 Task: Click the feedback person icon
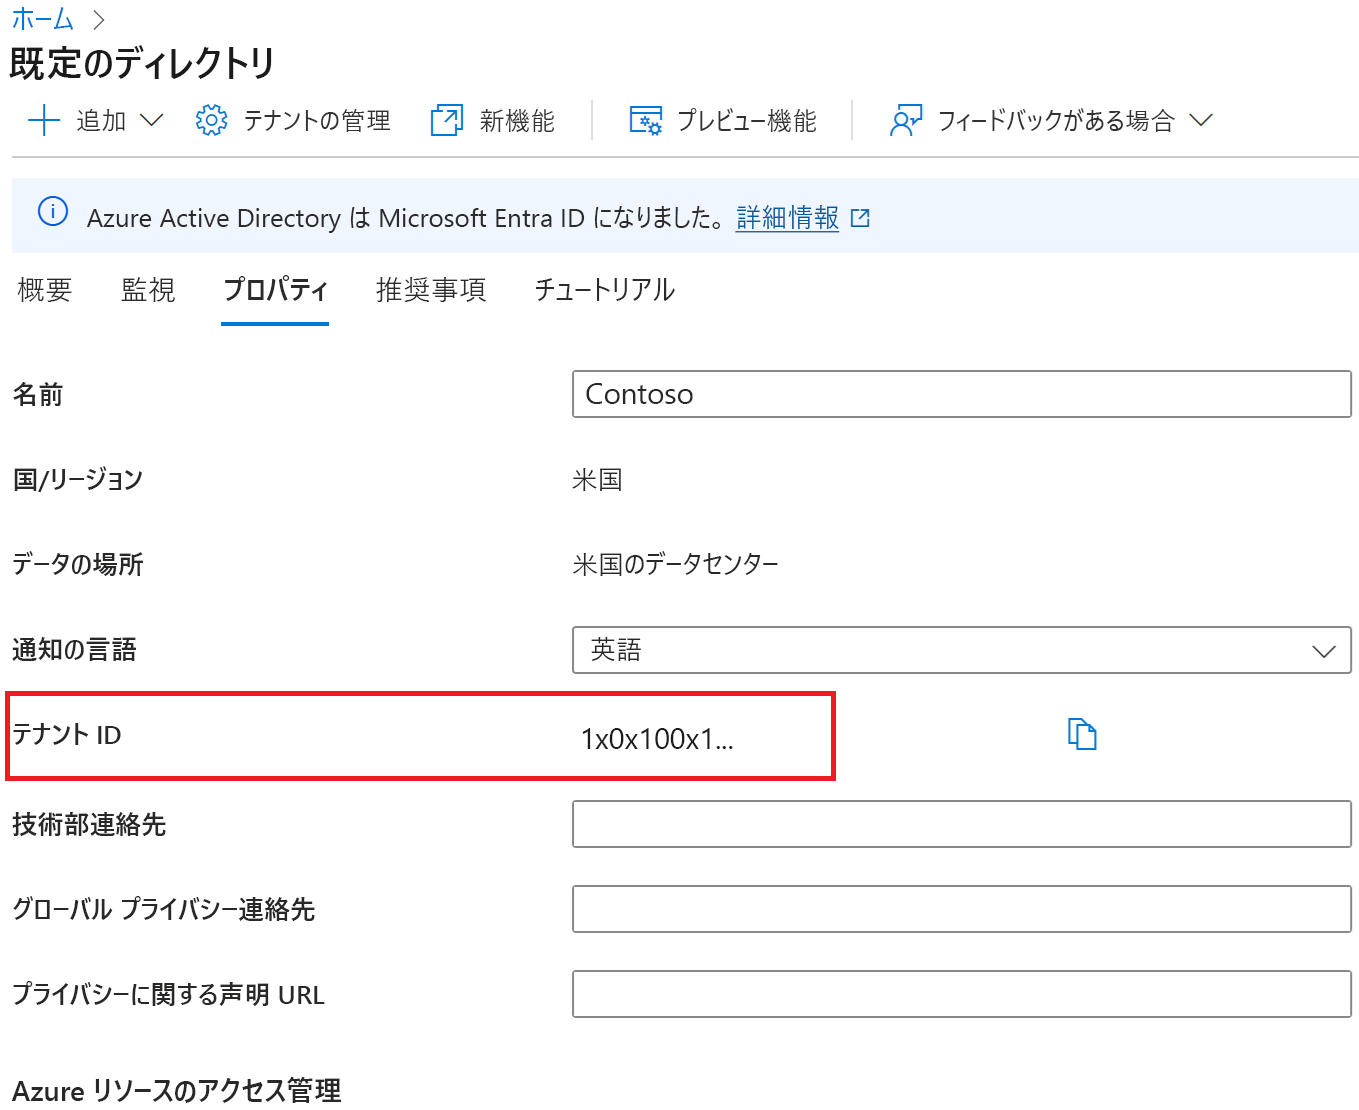pos(905,121)
